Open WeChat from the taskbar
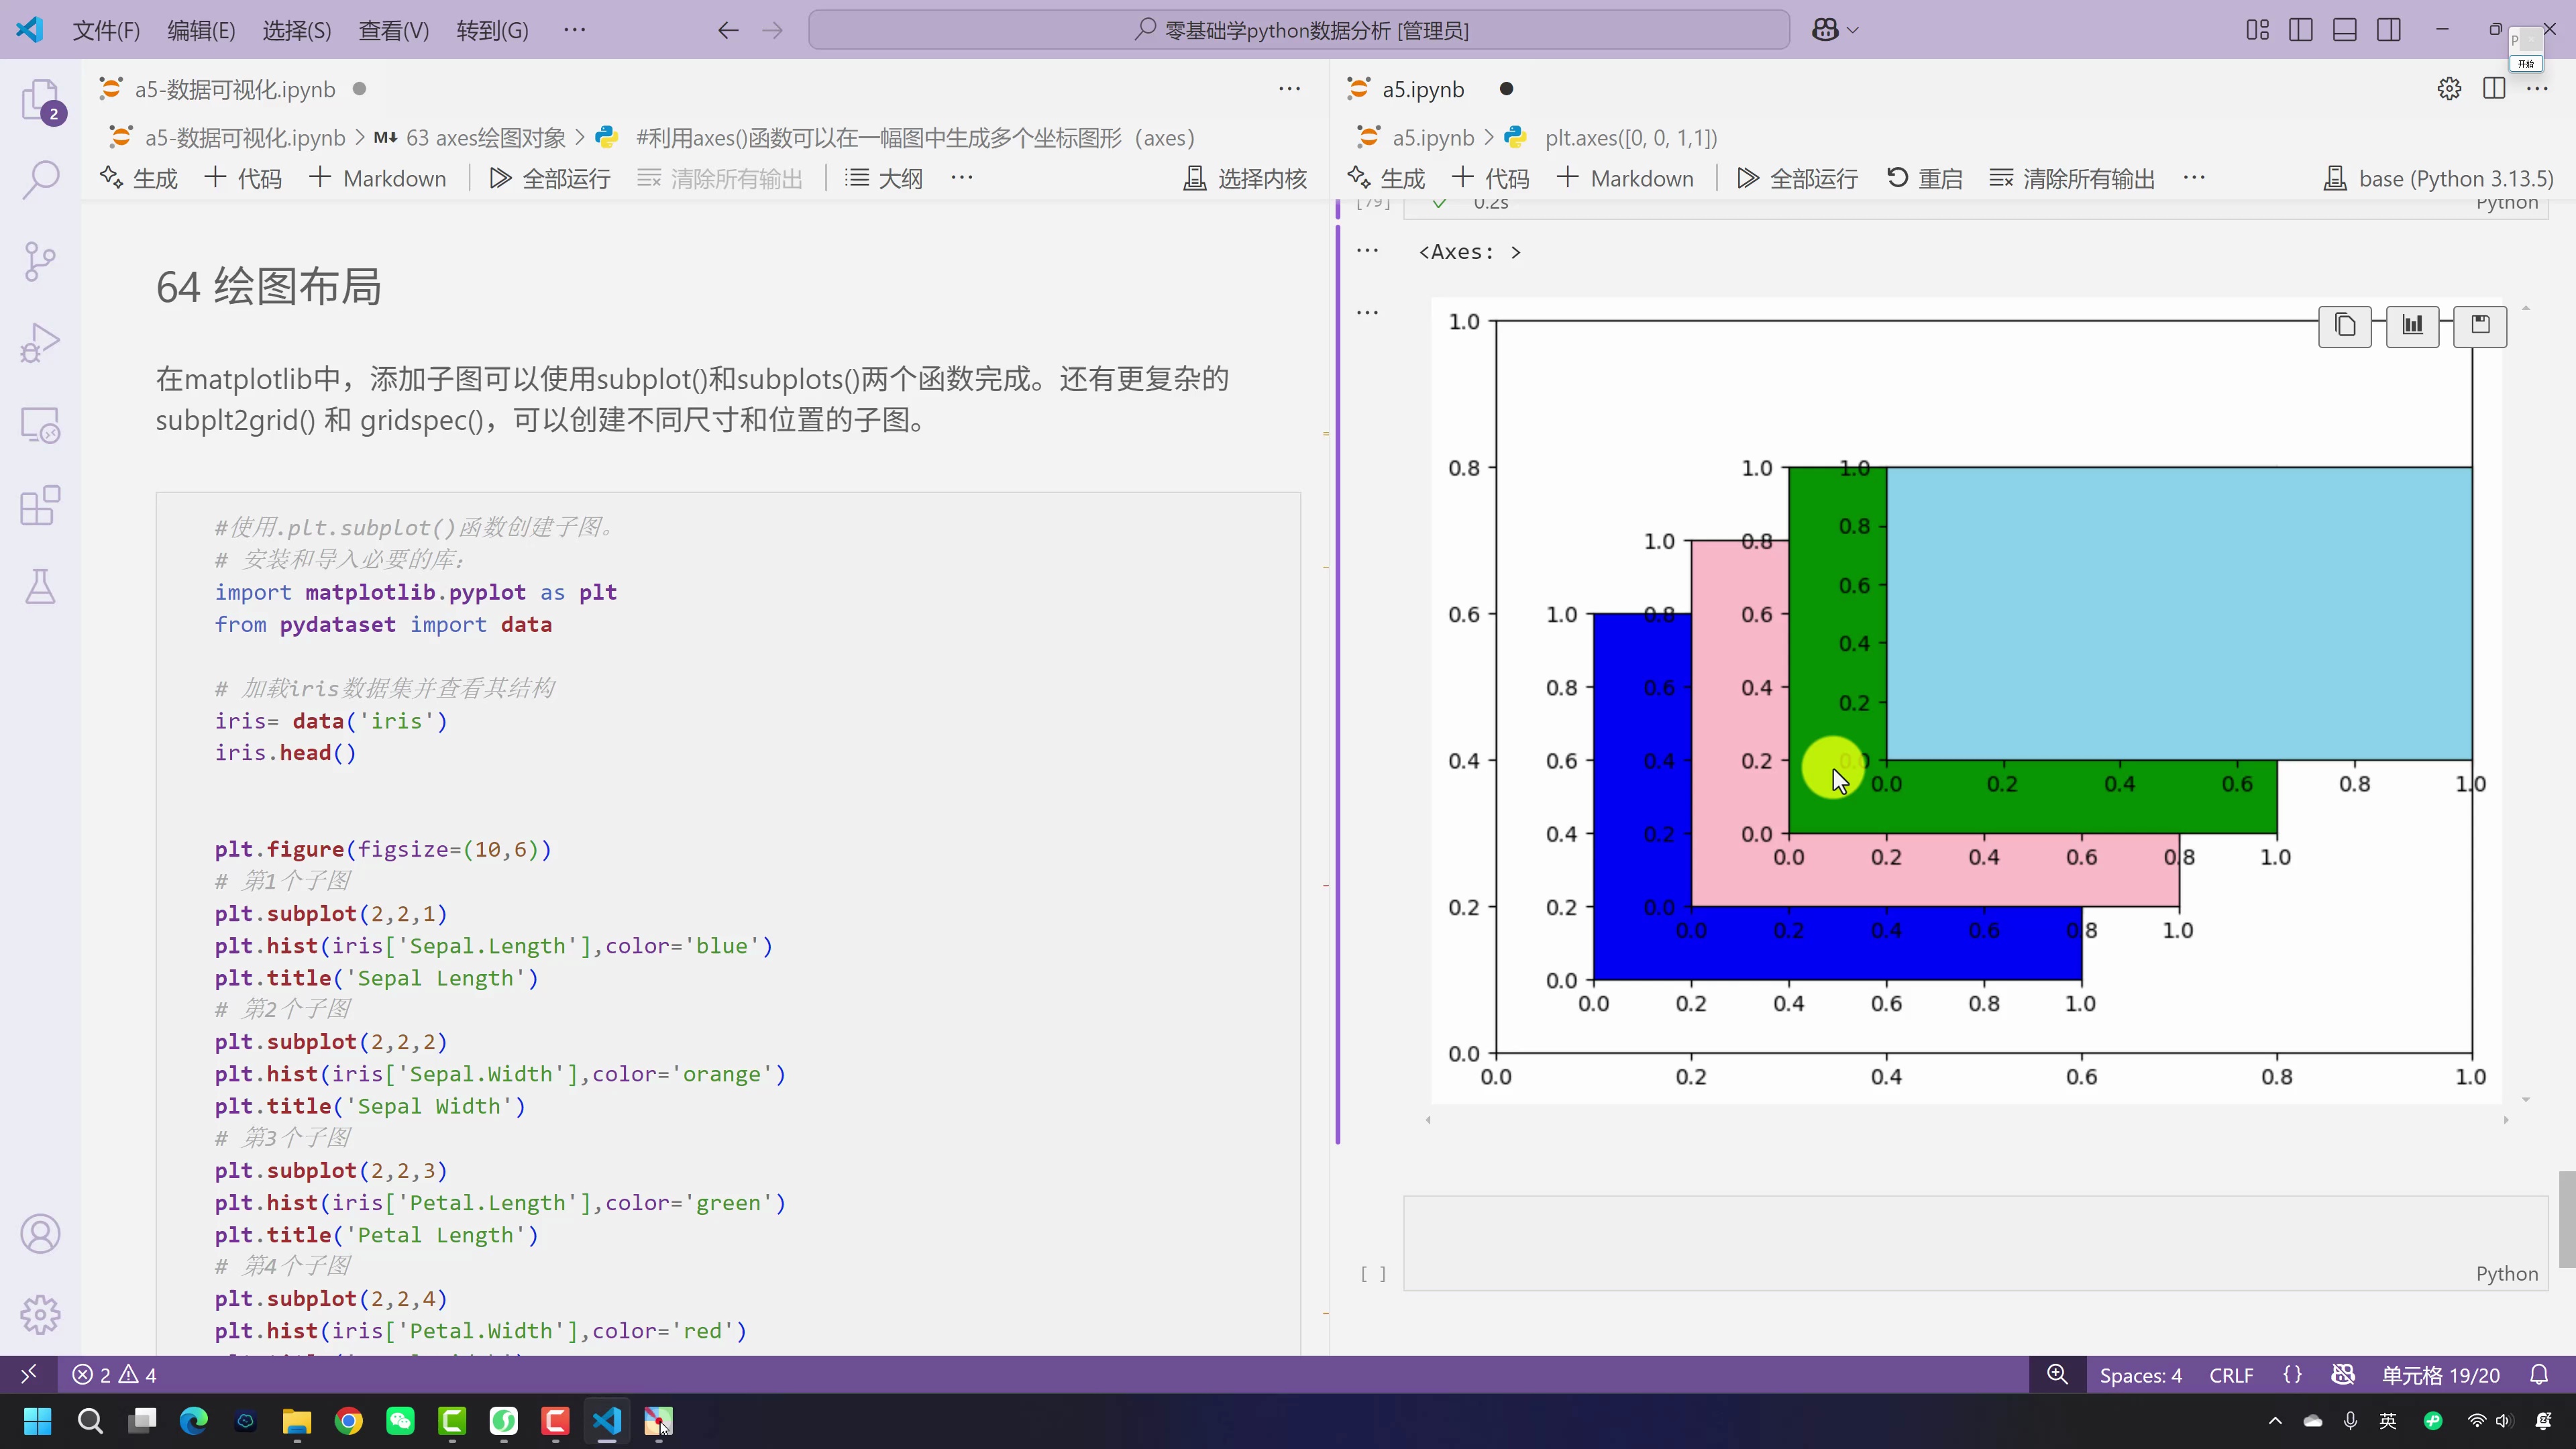 [400, 1421]
